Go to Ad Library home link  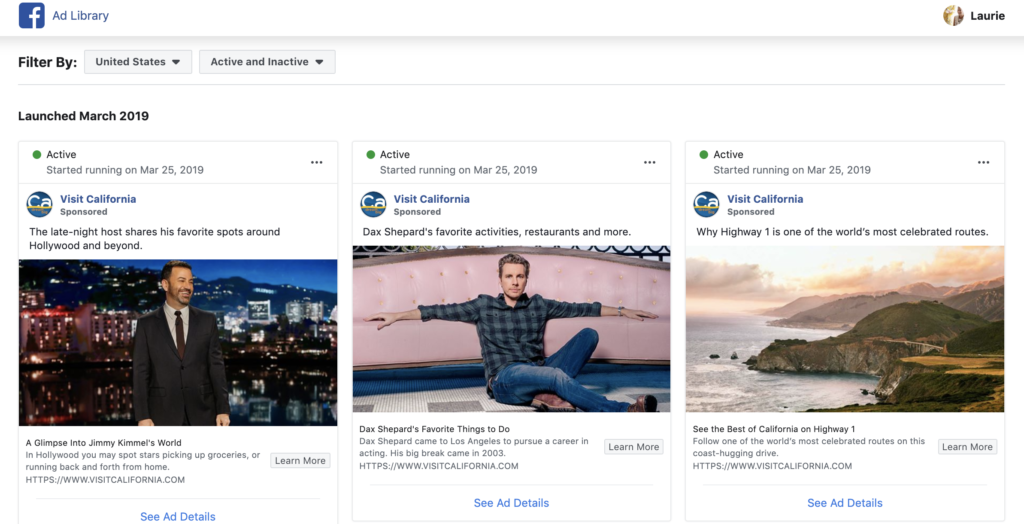[x=80, y=16]
